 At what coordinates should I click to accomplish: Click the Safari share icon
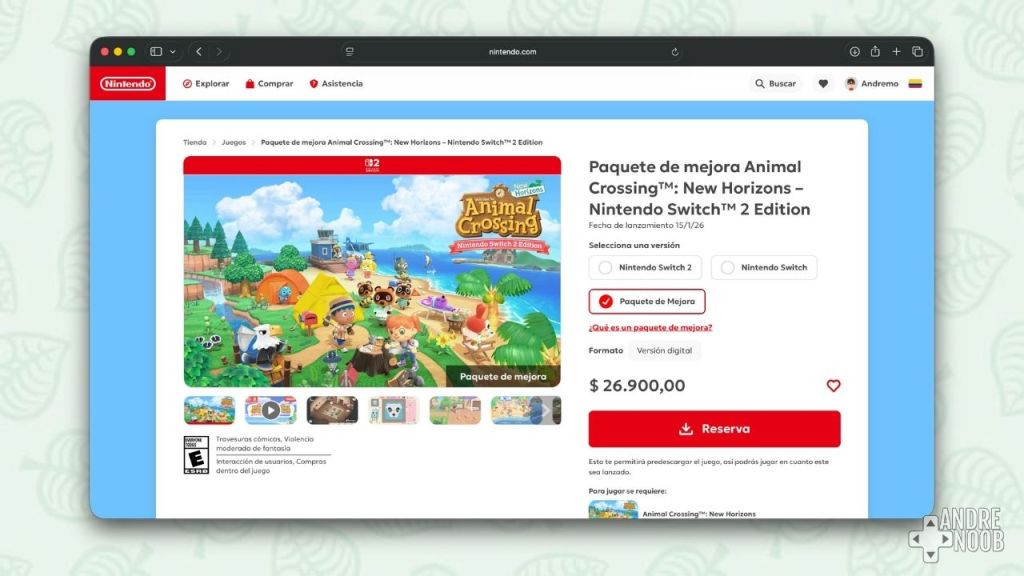coord(875,52)
